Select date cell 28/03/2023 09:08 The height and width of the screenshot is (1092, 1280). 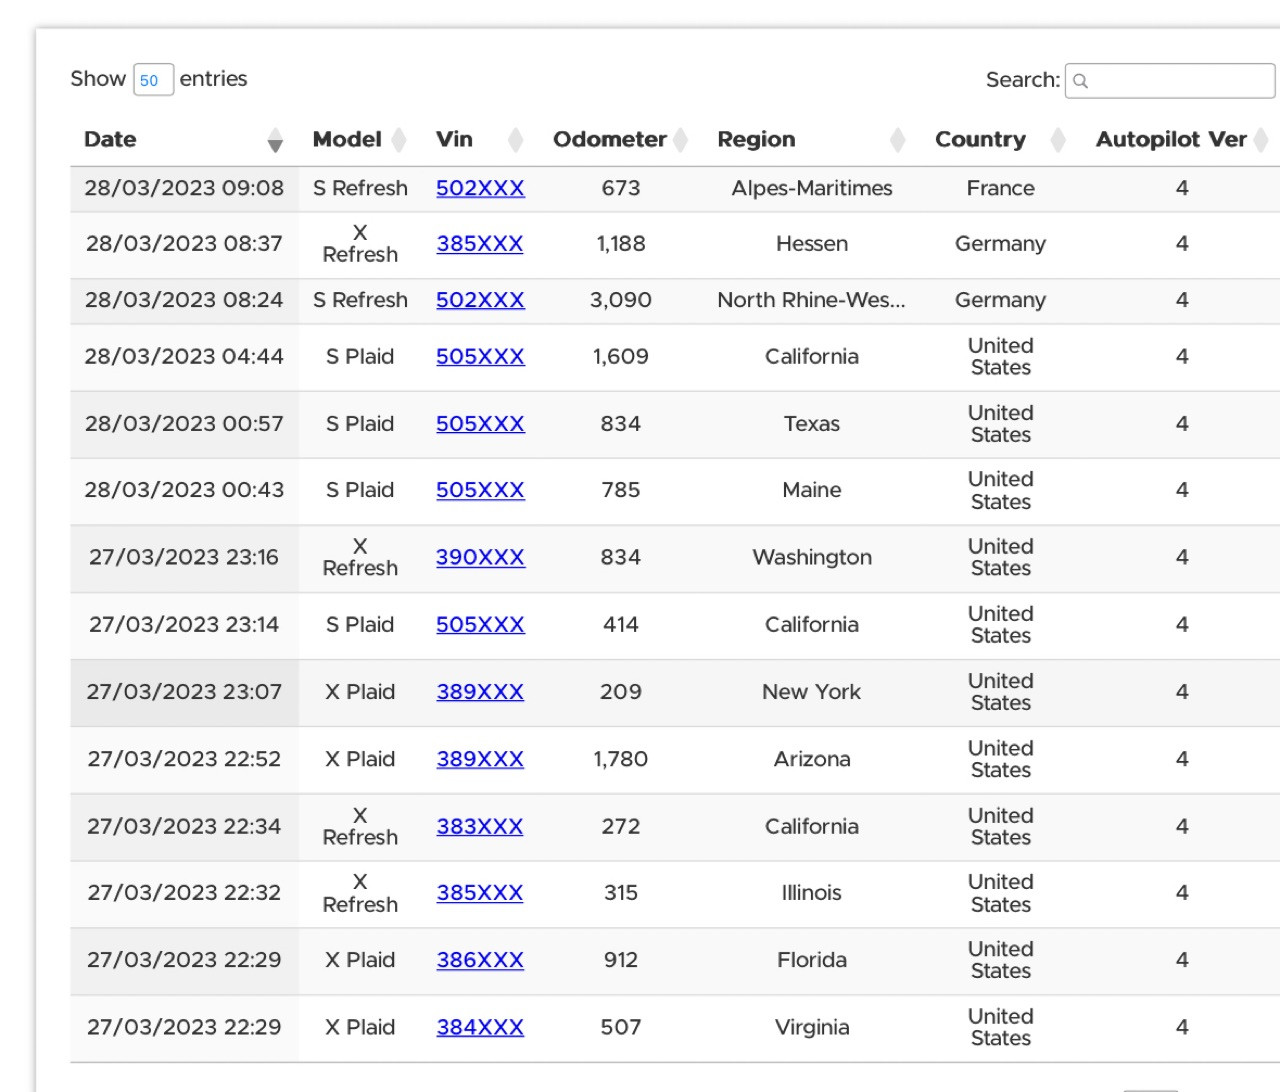184,188
